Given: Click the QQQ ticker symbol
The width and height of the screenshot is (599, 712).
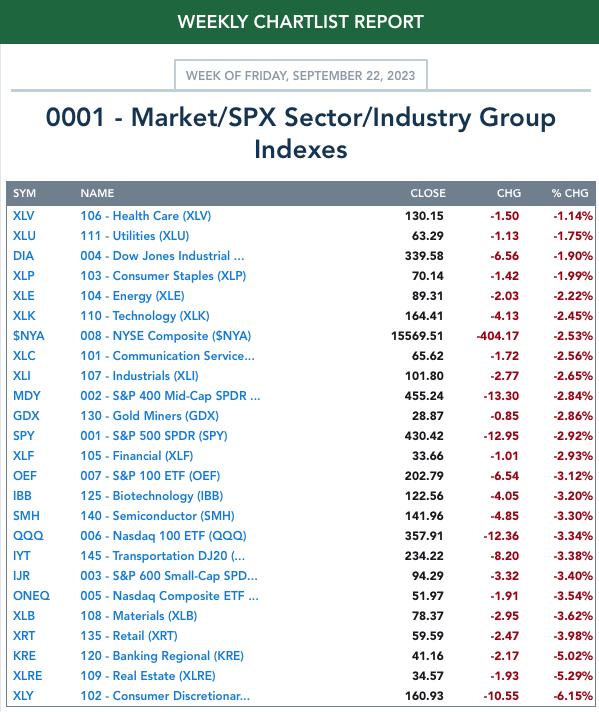Looking at the screenshot, I should point(28,535).
